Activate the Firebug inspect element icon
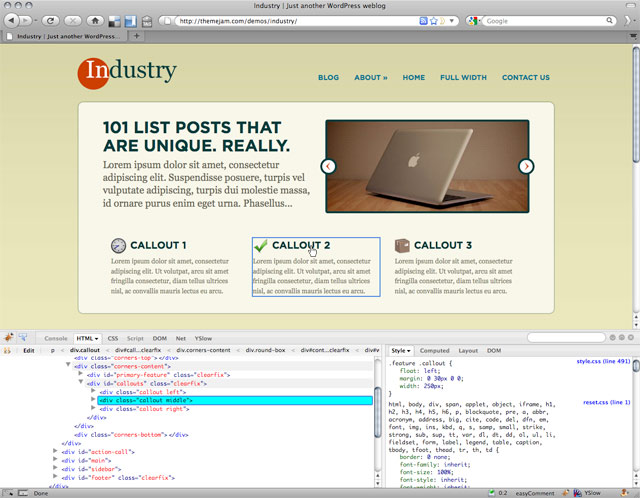Screen dimensions: 640x498 pos(23,338)
